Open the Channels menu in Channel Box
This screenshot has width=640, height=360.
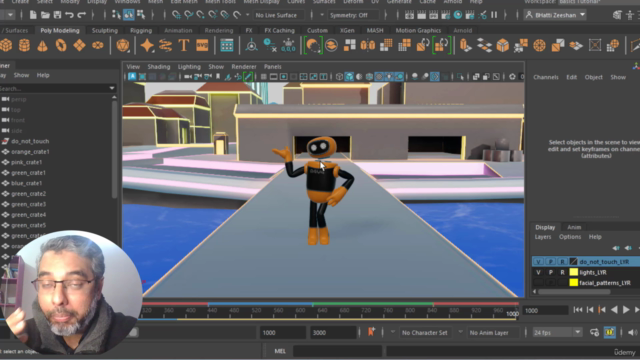point(546,77)
